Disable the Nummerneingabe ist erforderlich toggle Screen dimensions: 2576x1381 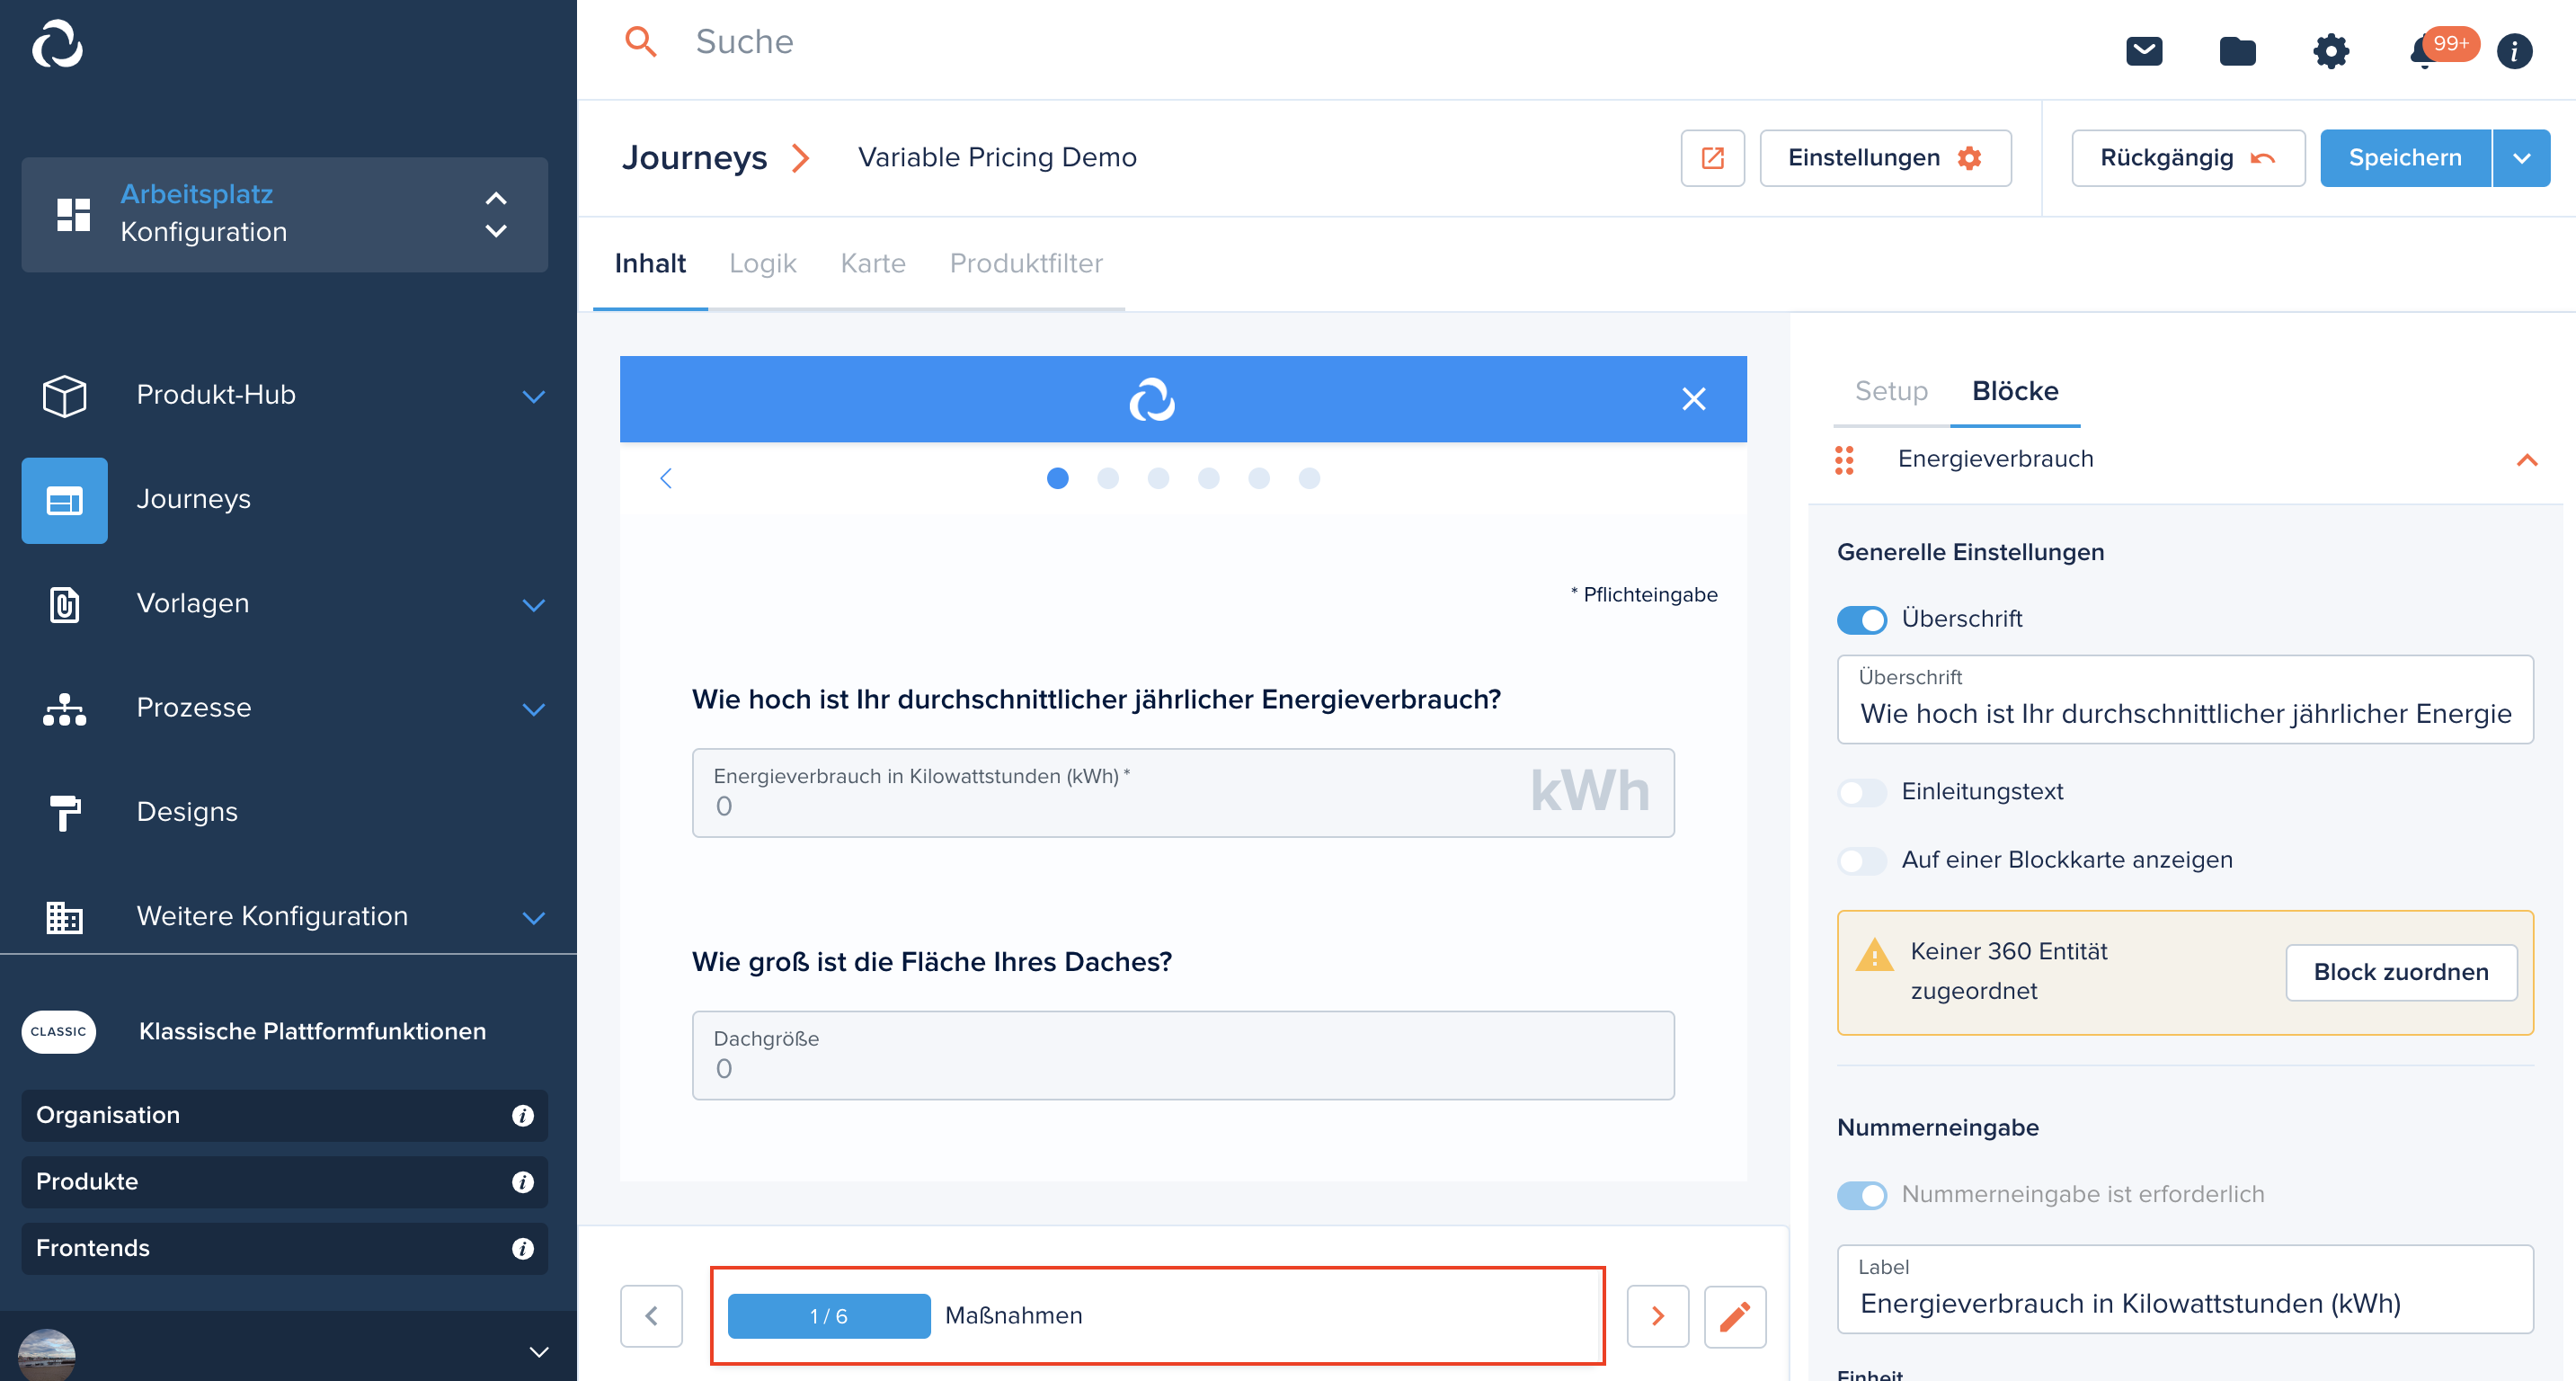(1862, 1193)
